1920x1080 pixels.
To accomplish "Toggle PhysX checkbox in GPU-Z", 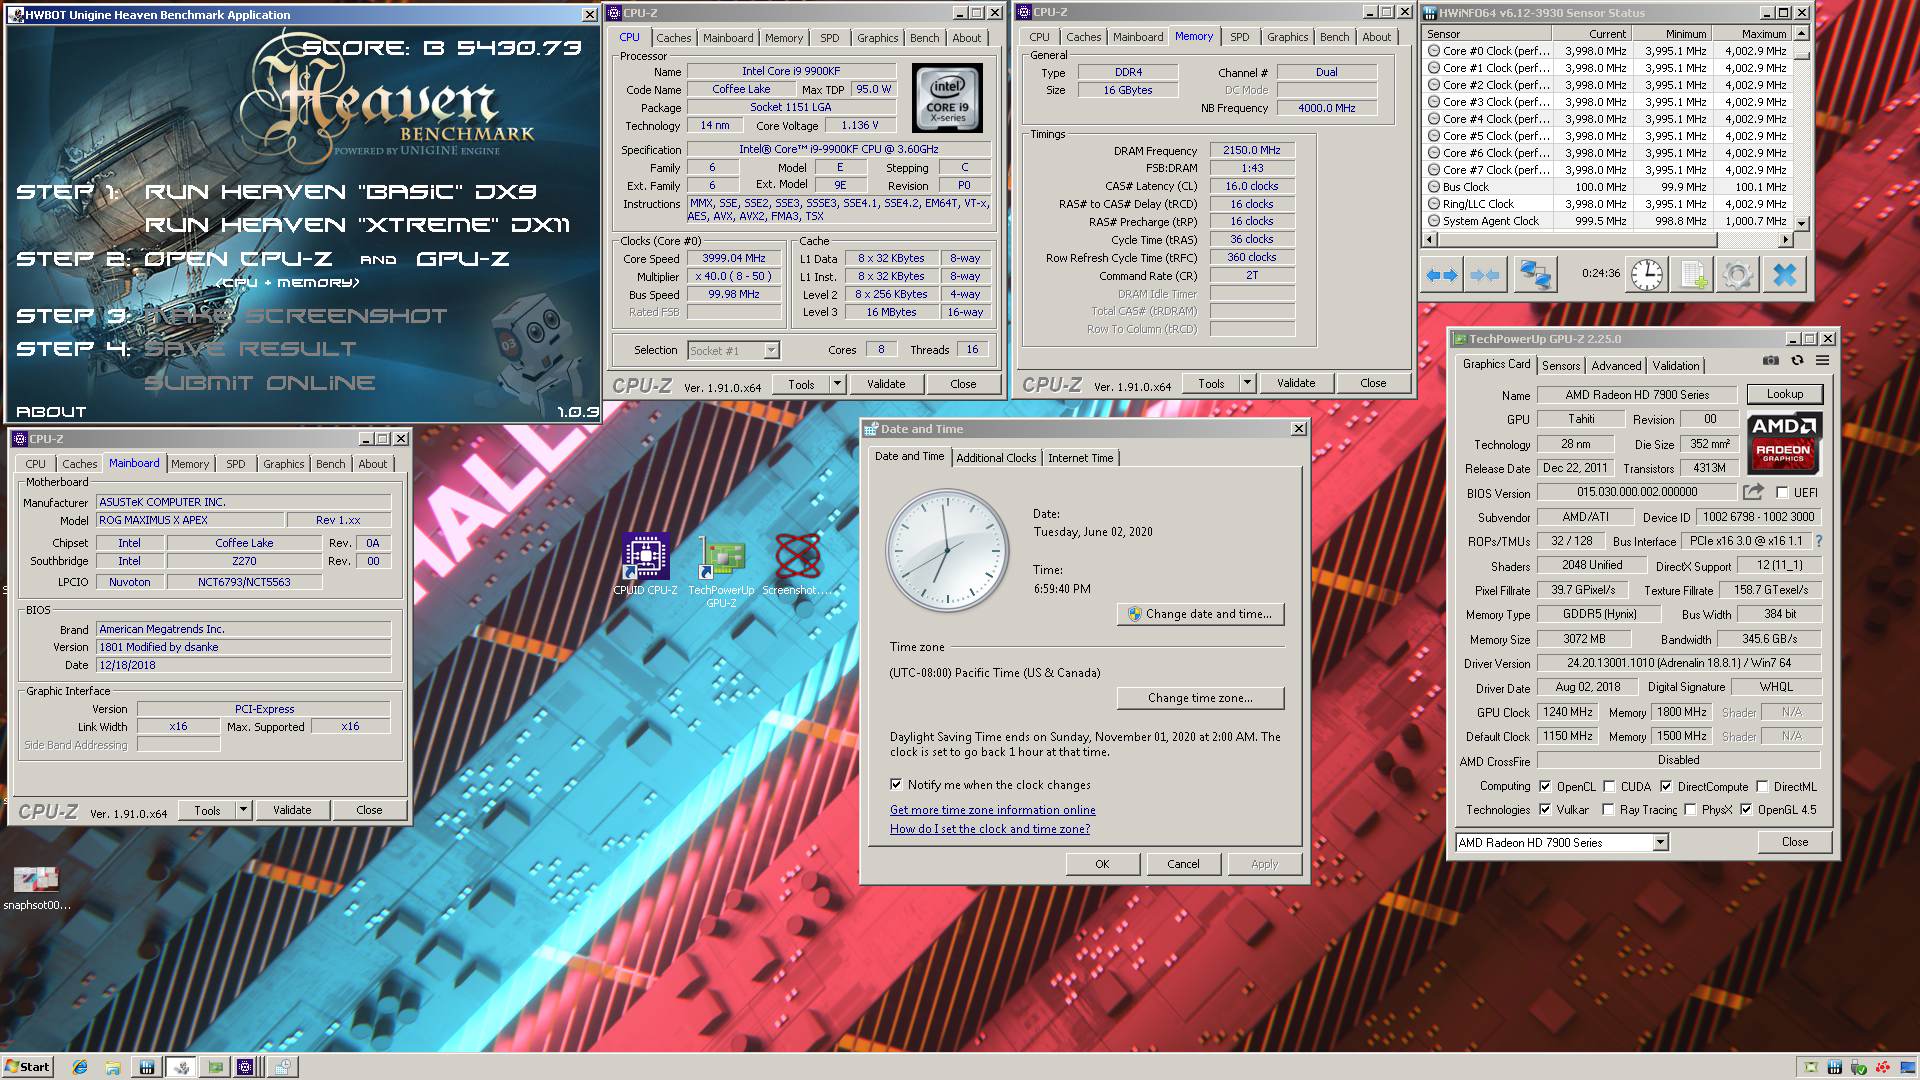I will pyautogui.click(x=1690, y=810).
